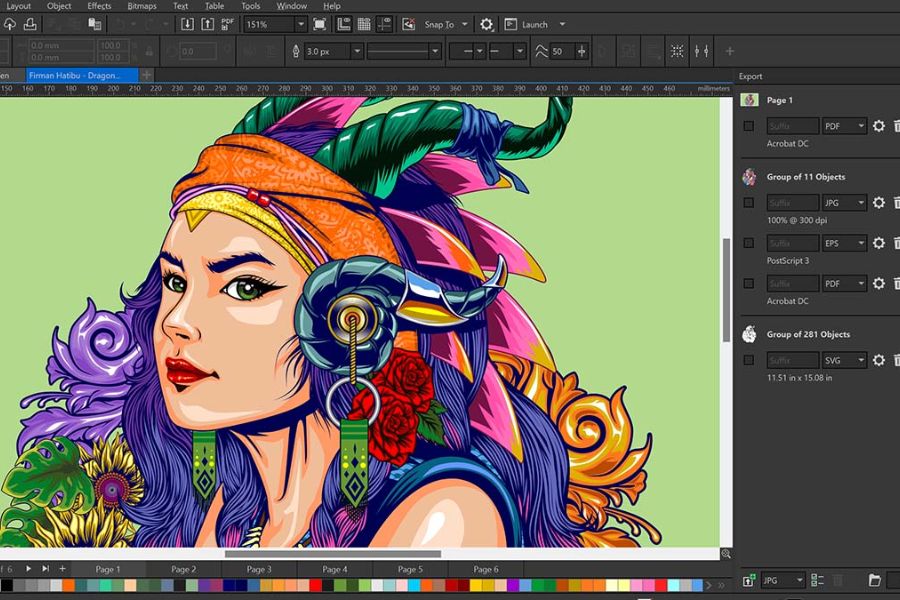
Task: Click the zoom navigator icon at the canvas corner
Action: [x=726, y=554]
